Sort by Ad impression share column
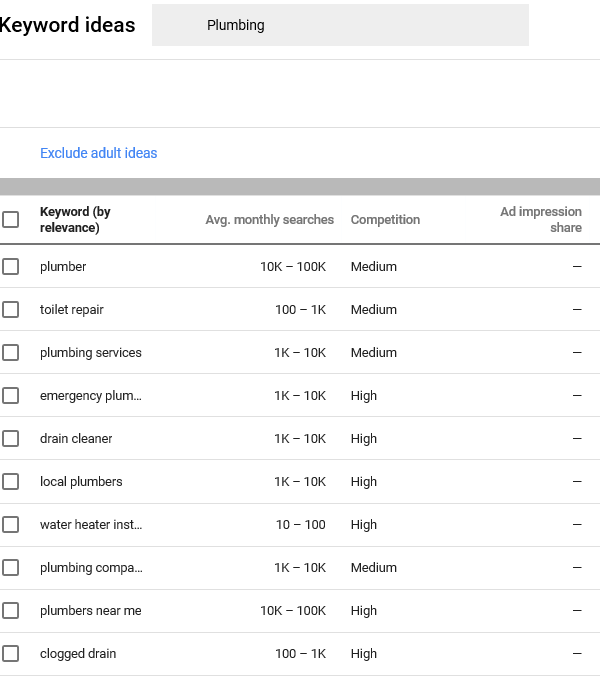Image resolution: width=600 pixels, height=685 pixels. click(x=541, y=220)
